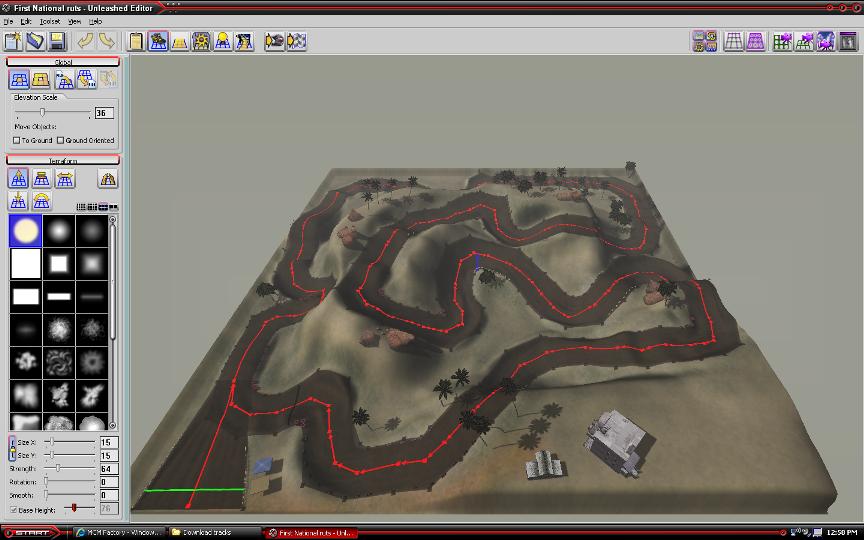The image size is (864, 540).
Task: Click the rightmost purple-topped panel icon
Action: pyautogui.click(x=848, y=41)
